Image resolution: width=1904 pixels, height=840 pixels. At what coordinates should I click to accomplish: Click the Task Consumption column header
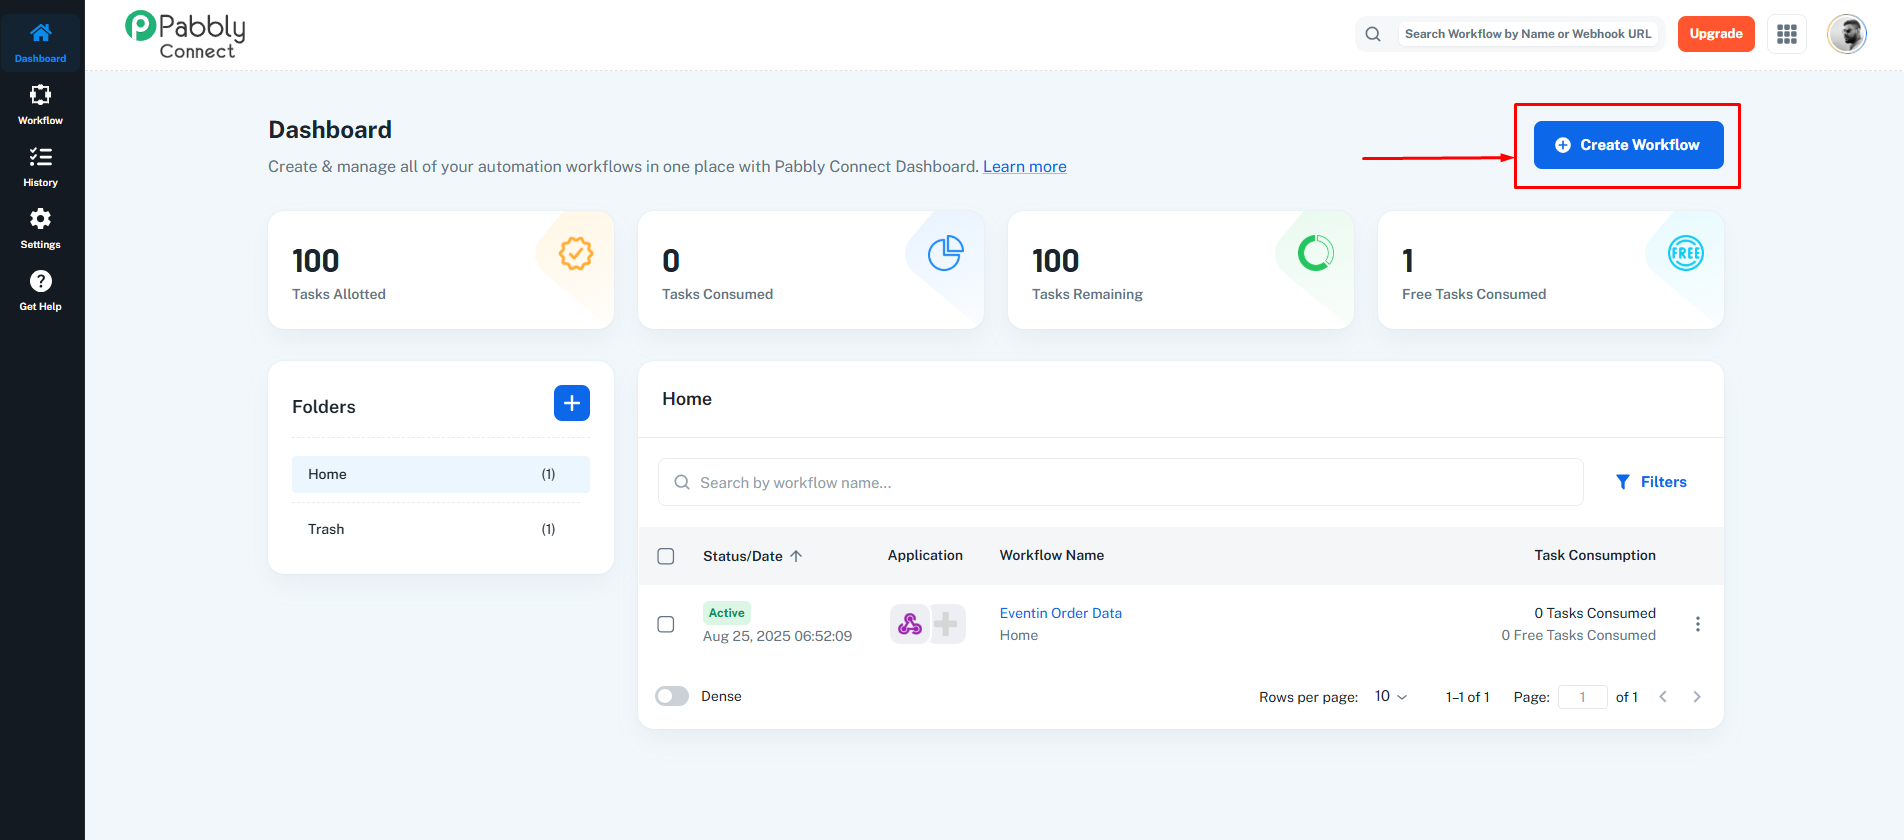coord(1595,555)
